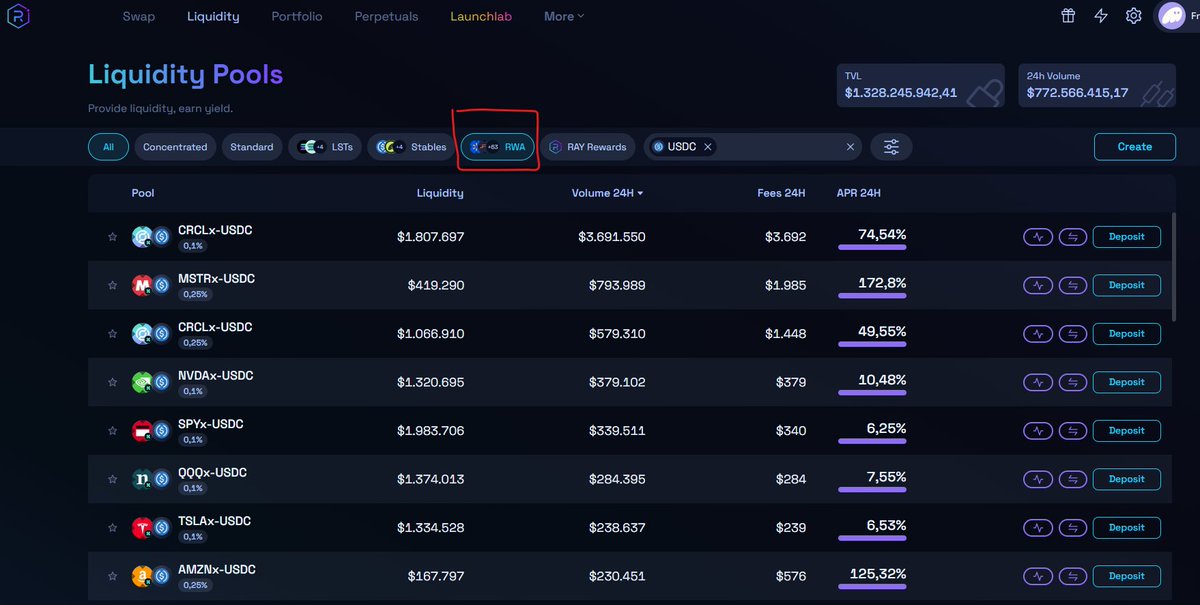The width and height of the screenshot is (1200, 605).
Task: Select the RWA filter chip
Action: coord(498,147)
